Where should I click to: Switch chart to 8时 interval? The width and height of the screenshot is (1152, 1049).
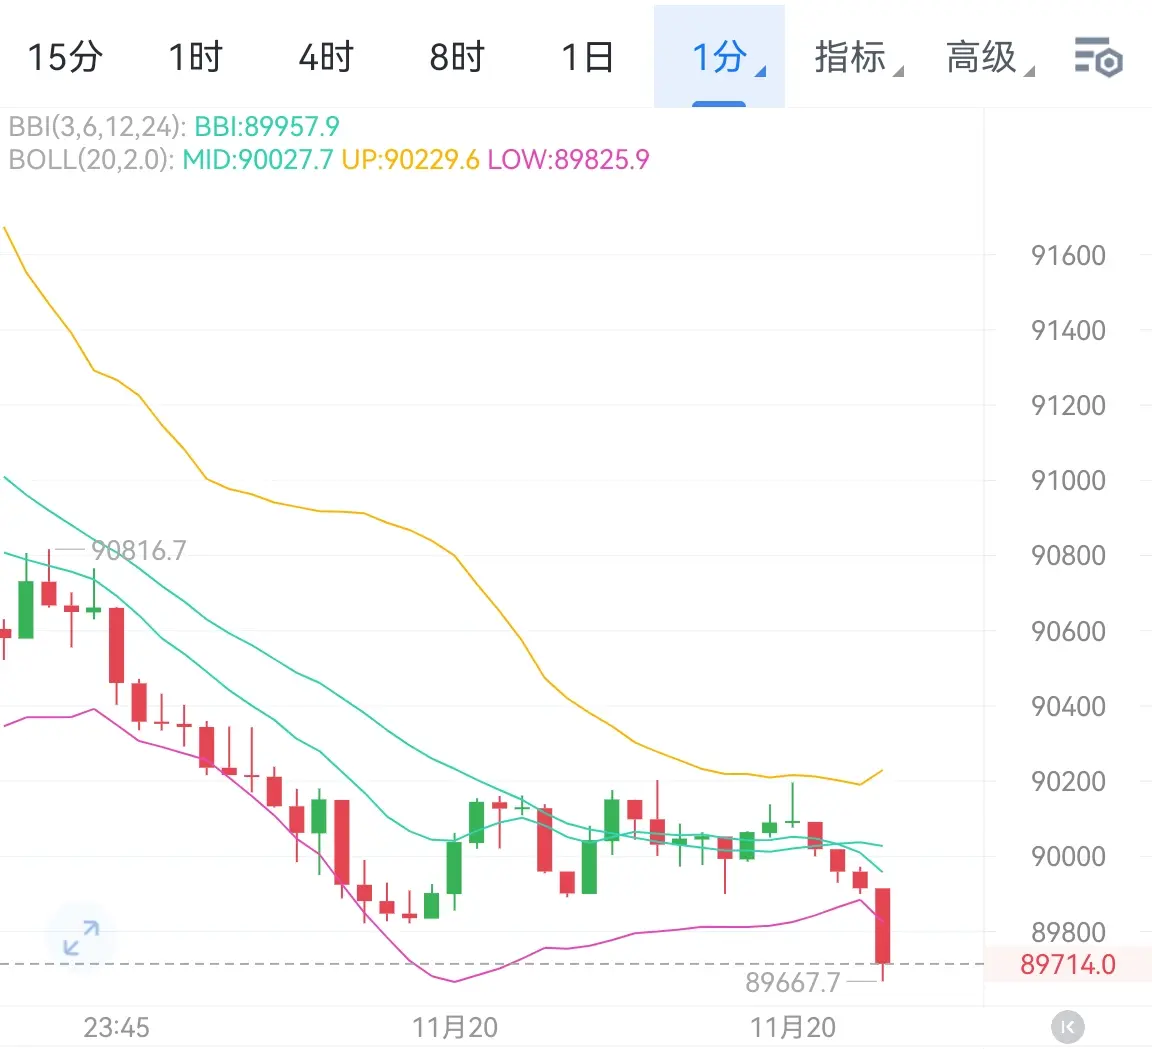click(457, 57)
